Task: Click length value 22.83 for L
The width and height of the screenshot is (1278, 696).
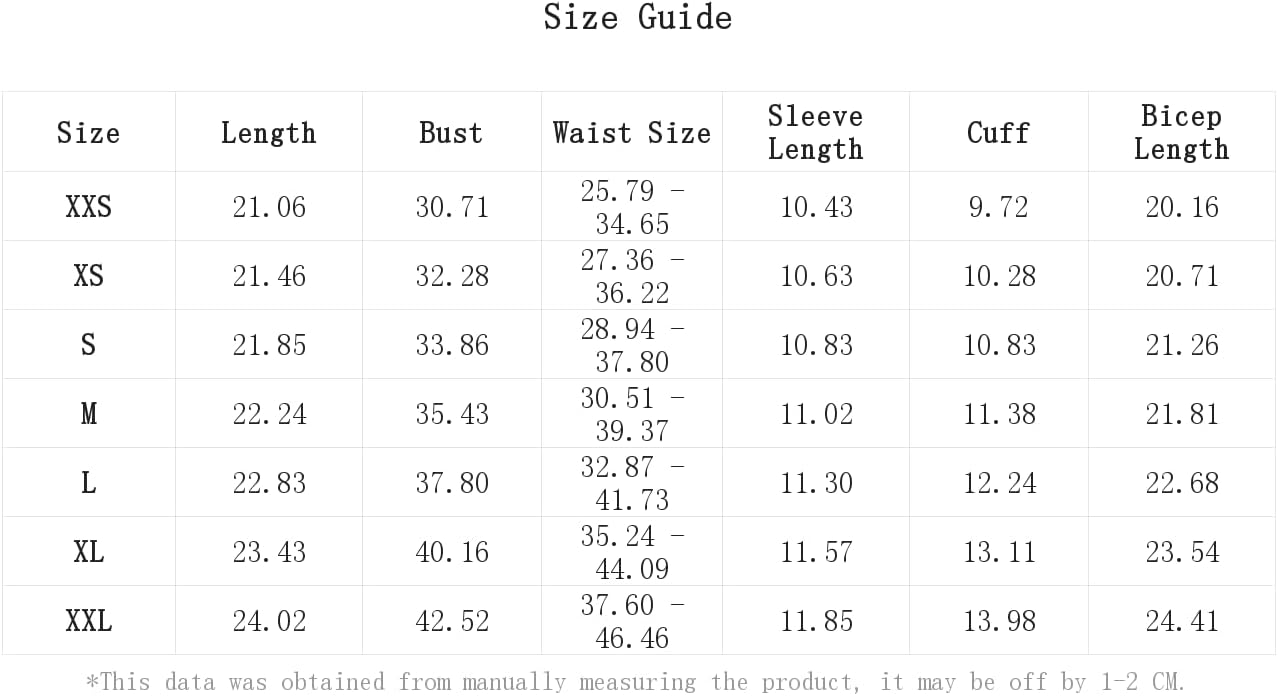Action: (269, 483)
